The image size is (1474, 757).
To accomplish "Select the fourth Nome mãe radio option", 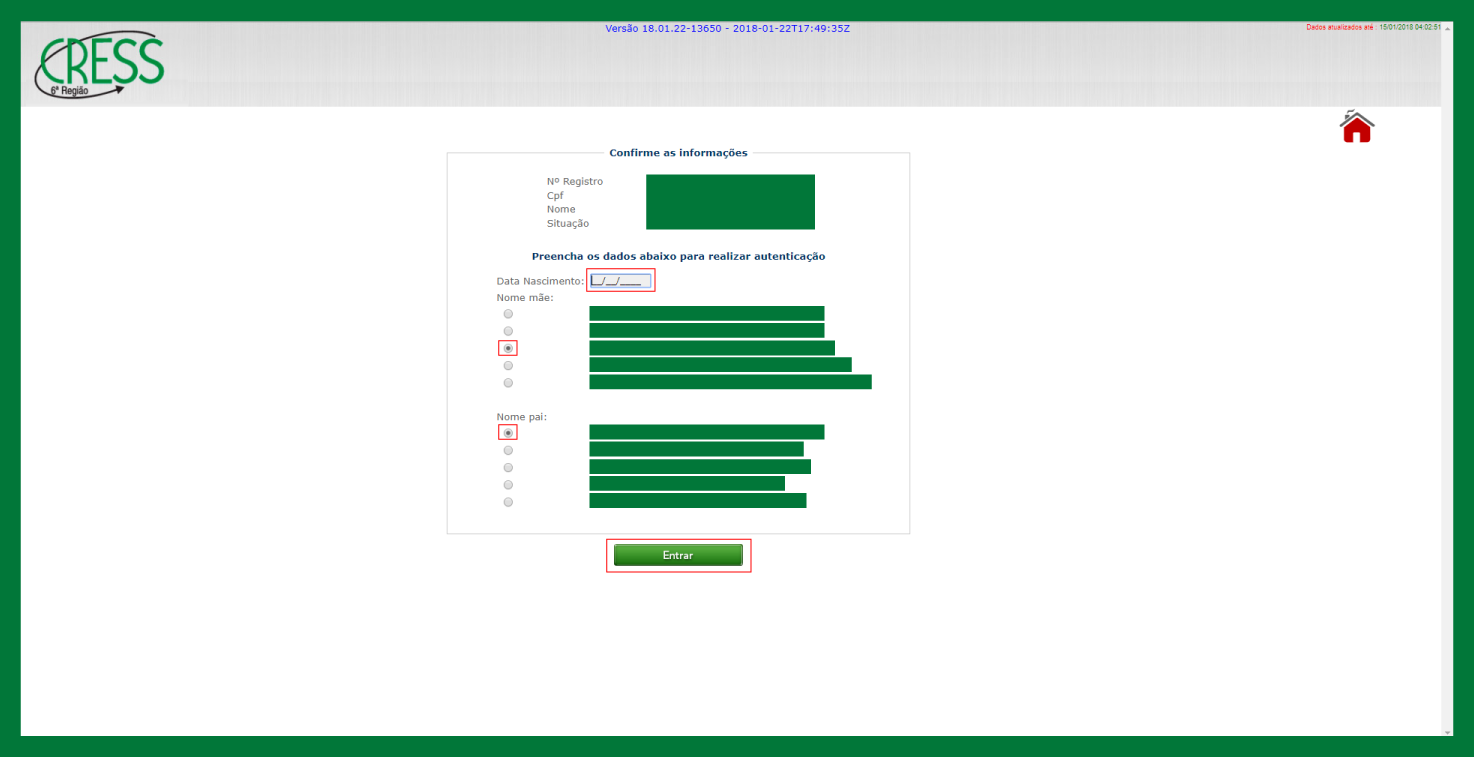I will click(508, 366).
